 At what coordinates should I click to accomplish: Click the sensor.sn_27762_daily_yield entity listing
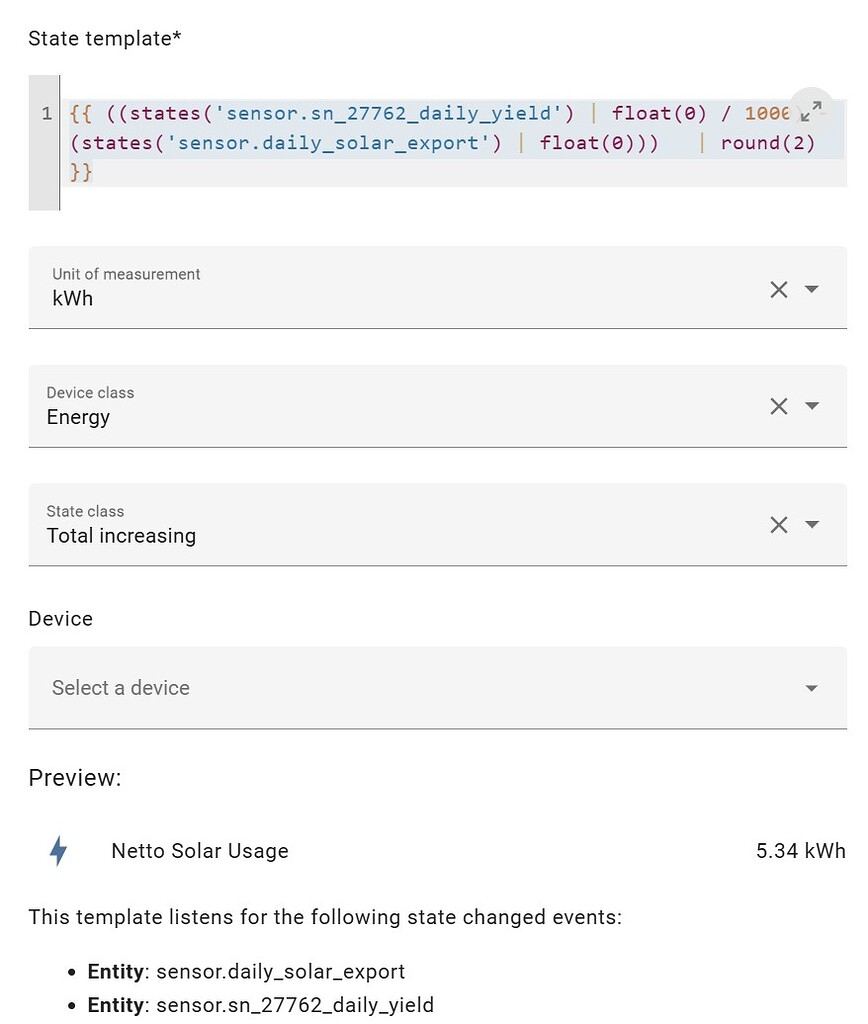[x=295, y=1005]
